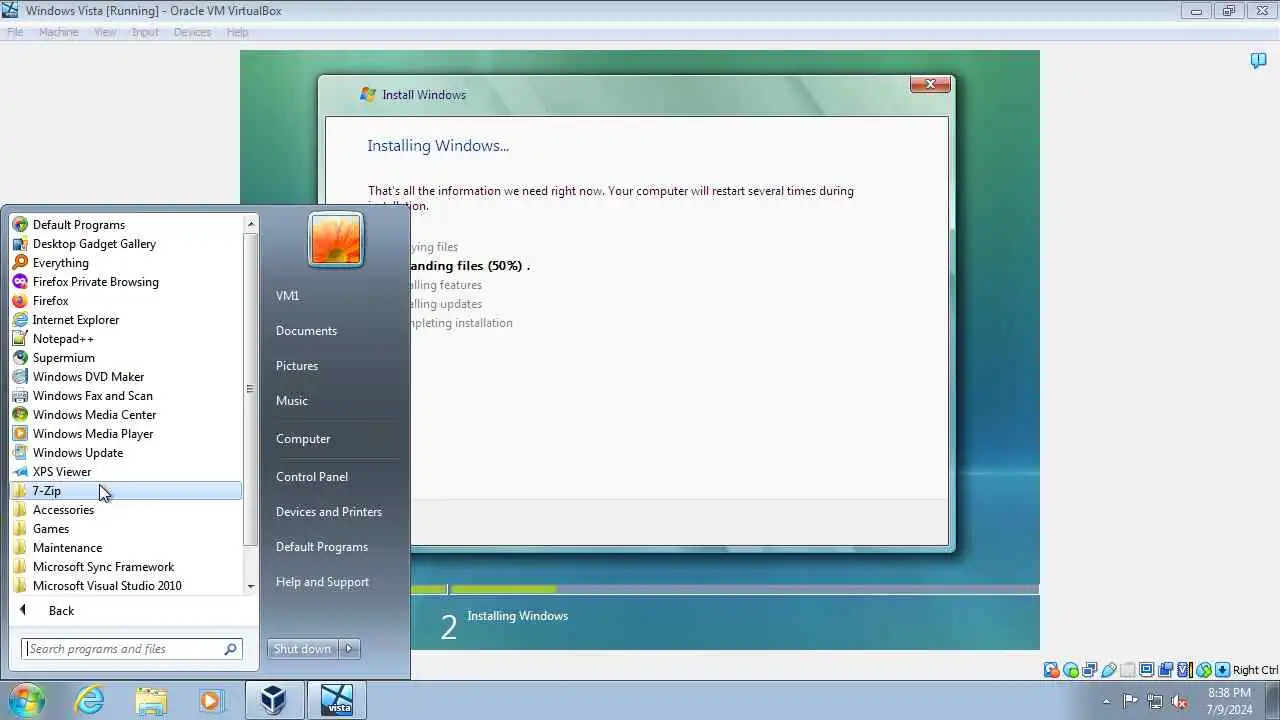1280x720 pixels.
Task: Expand the 7-Zip folder
Action: [x=126, y=490]
